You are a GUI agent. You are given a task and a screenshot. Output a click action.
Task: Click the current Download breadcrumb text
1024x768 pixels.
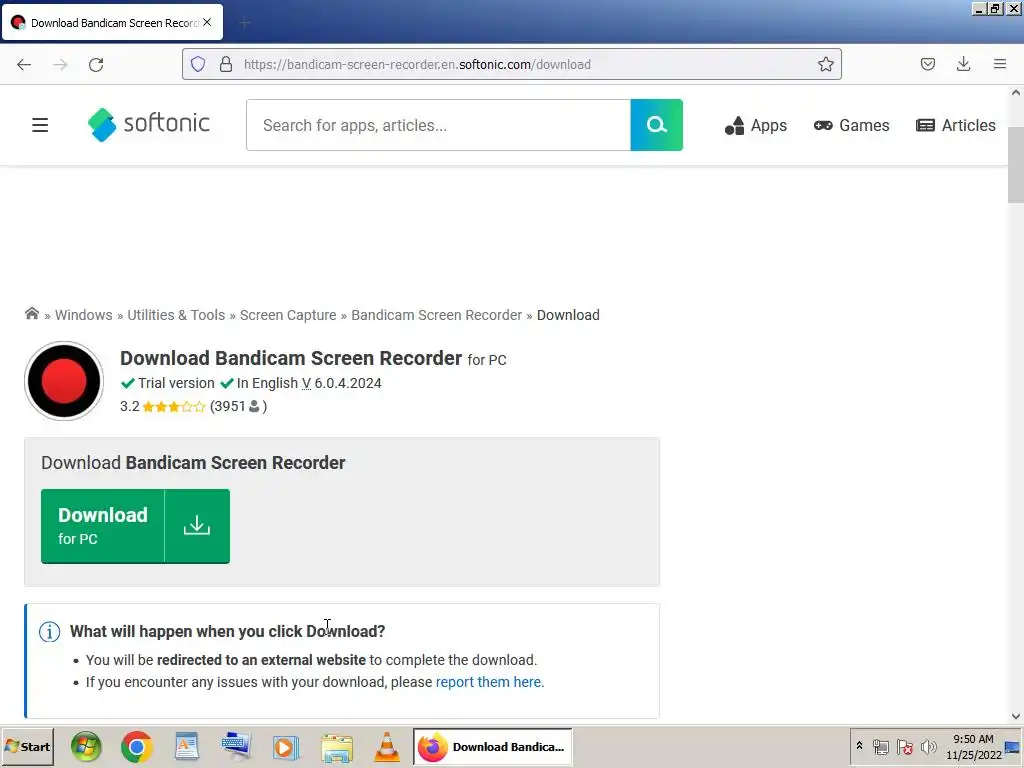(568, 315)
